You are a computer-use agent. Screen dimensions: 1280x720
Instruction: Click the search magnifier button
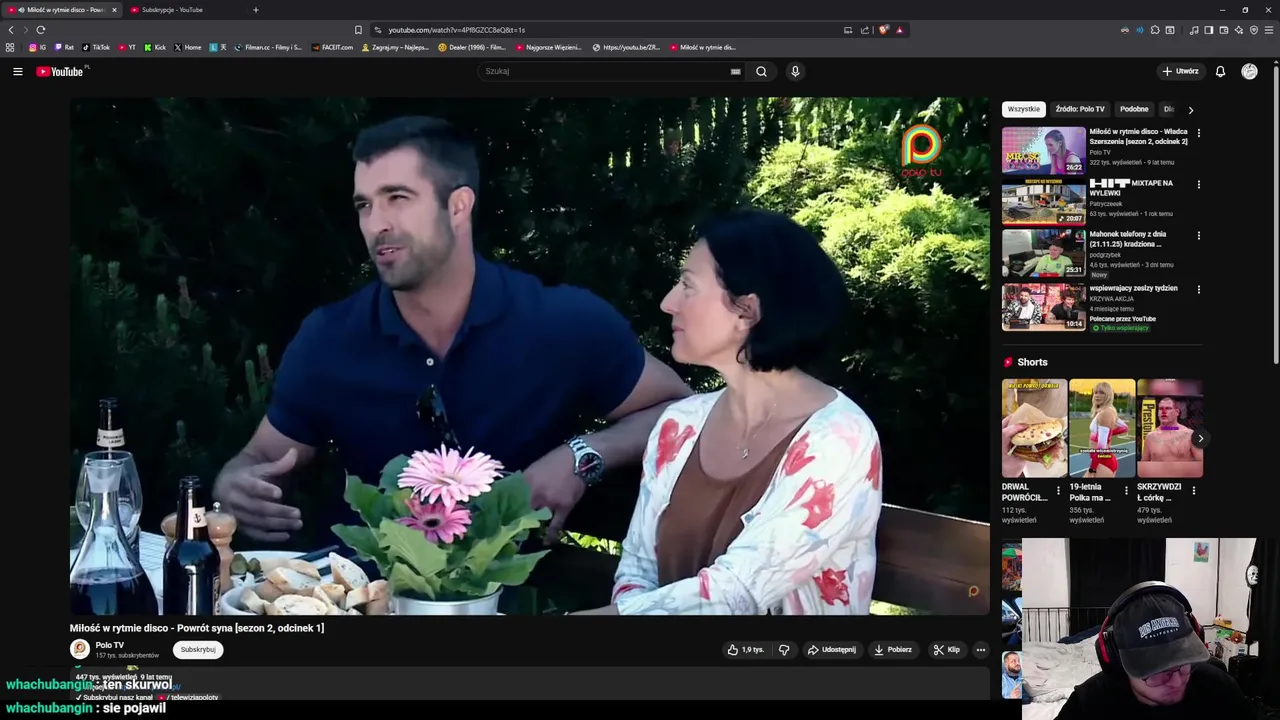[x=761, y=71]
